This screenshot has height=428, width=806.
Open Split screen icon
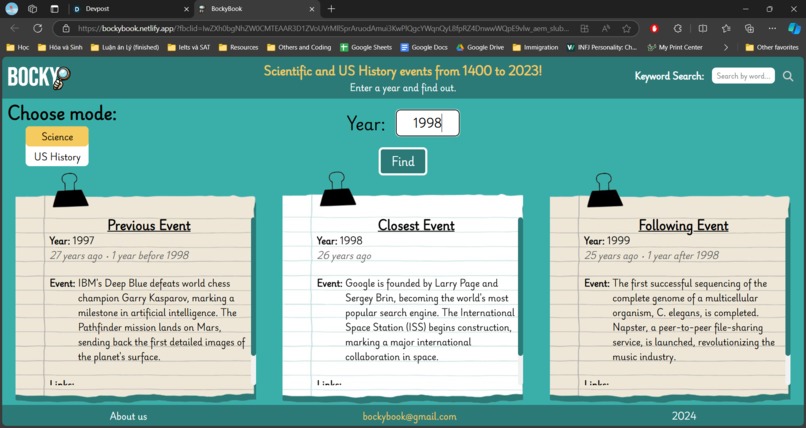[703, 29]
